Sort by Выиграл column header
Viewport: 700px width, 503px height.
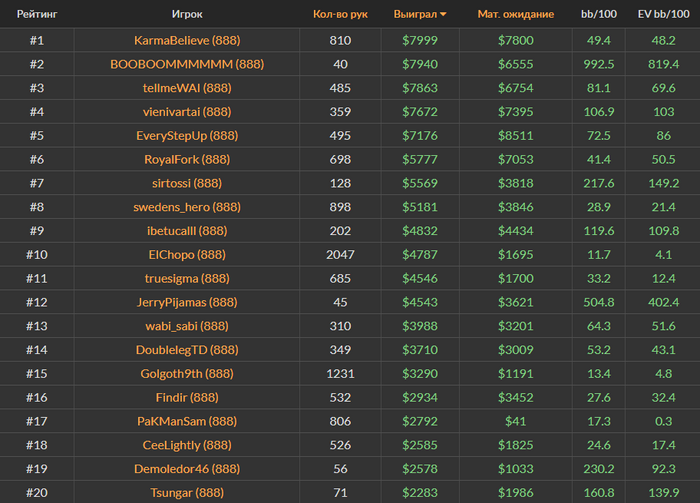415,14
